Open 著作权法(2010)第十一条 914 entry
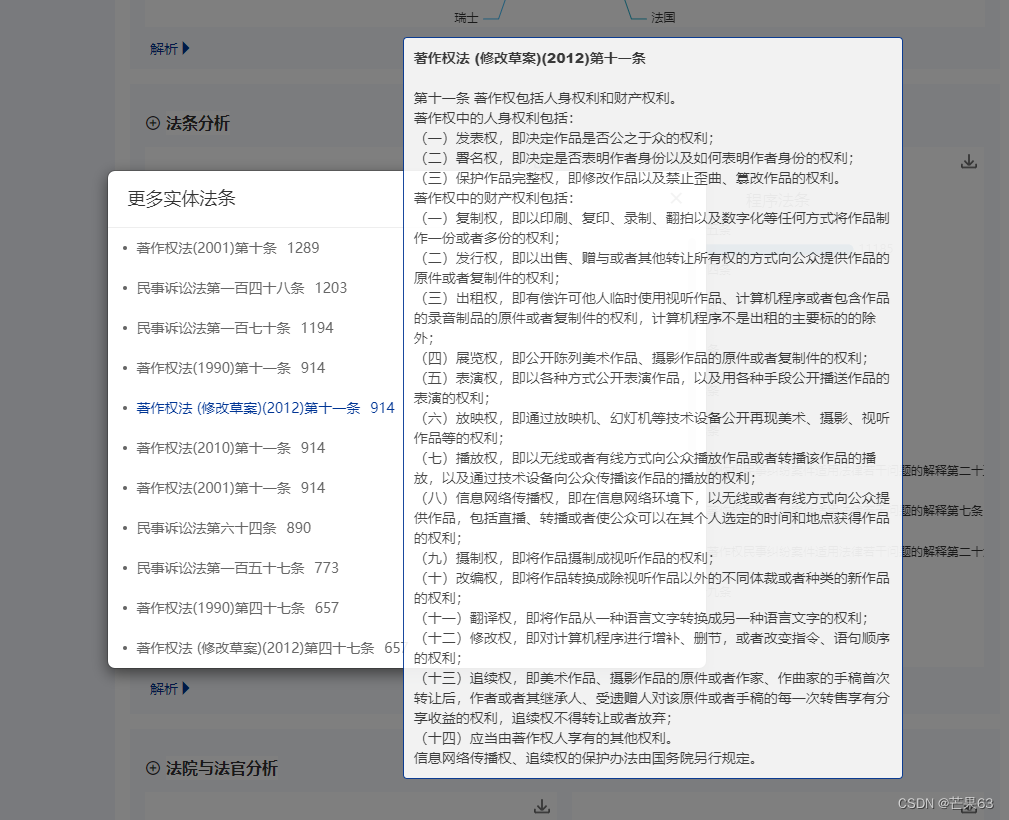The width and height of the screenshot is (1009, 820). pyautogui.click(x=230, y=447)
